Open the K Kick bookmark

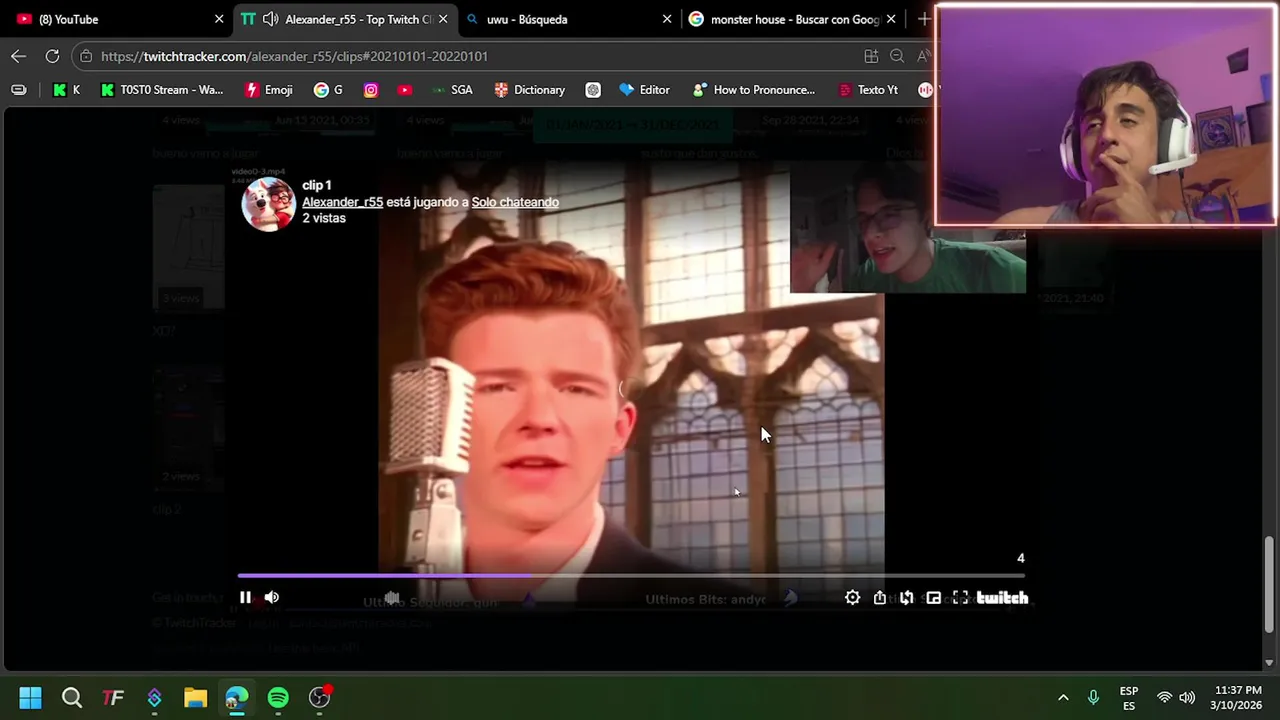pyautogui.click(x=66, y=90)
